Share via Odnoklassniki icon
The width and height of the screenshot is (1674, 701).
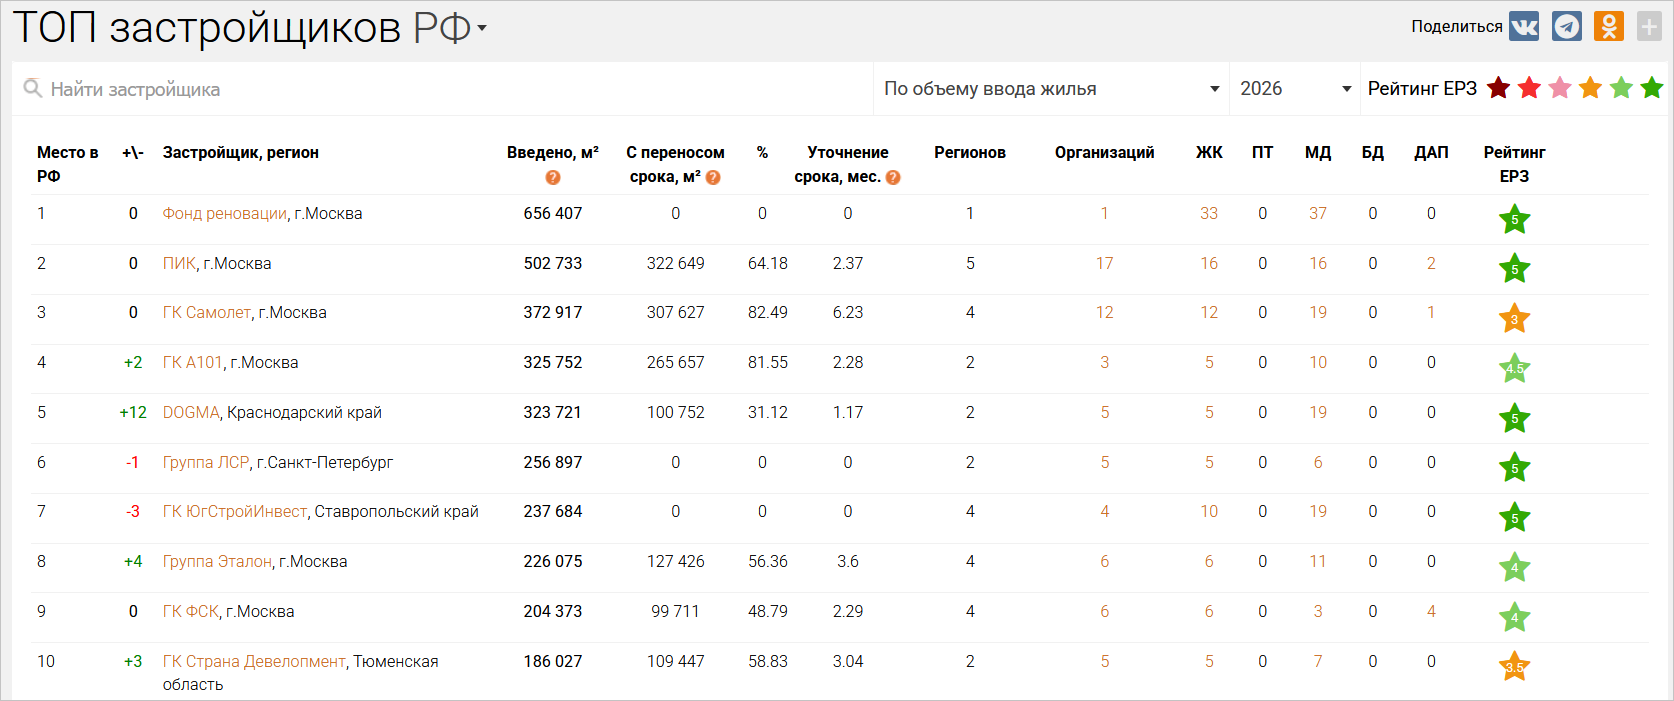(1609, 26)
